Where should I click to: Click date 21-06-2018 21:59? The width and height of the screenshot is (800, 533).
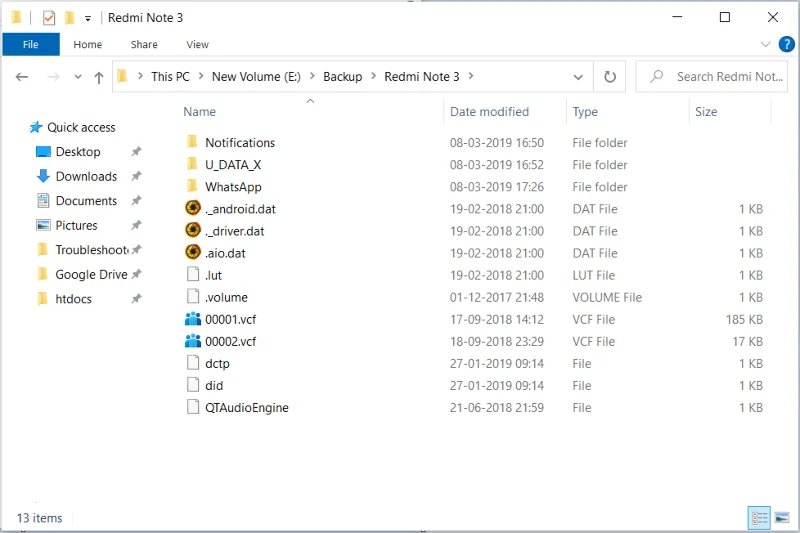coord(497,408)
